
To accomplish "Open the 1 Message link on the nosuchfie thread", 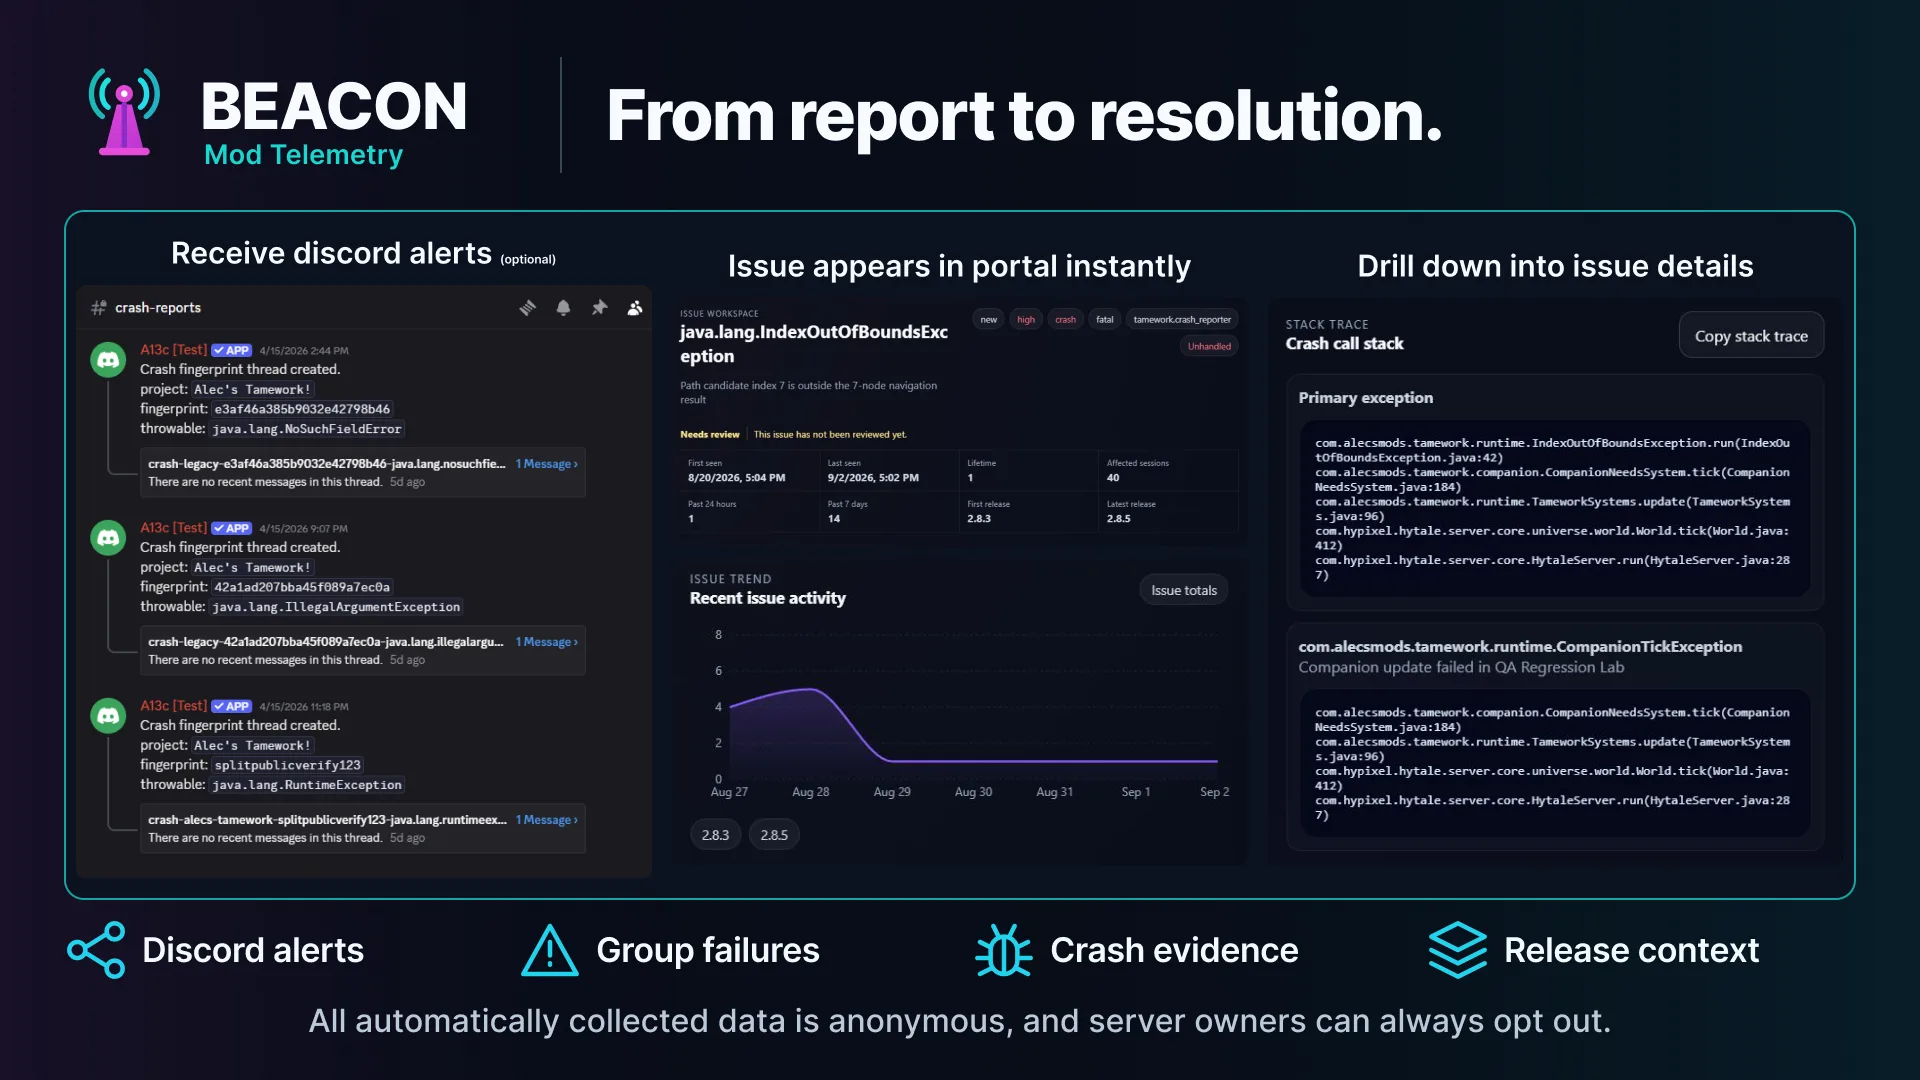I will coord(547,464).
